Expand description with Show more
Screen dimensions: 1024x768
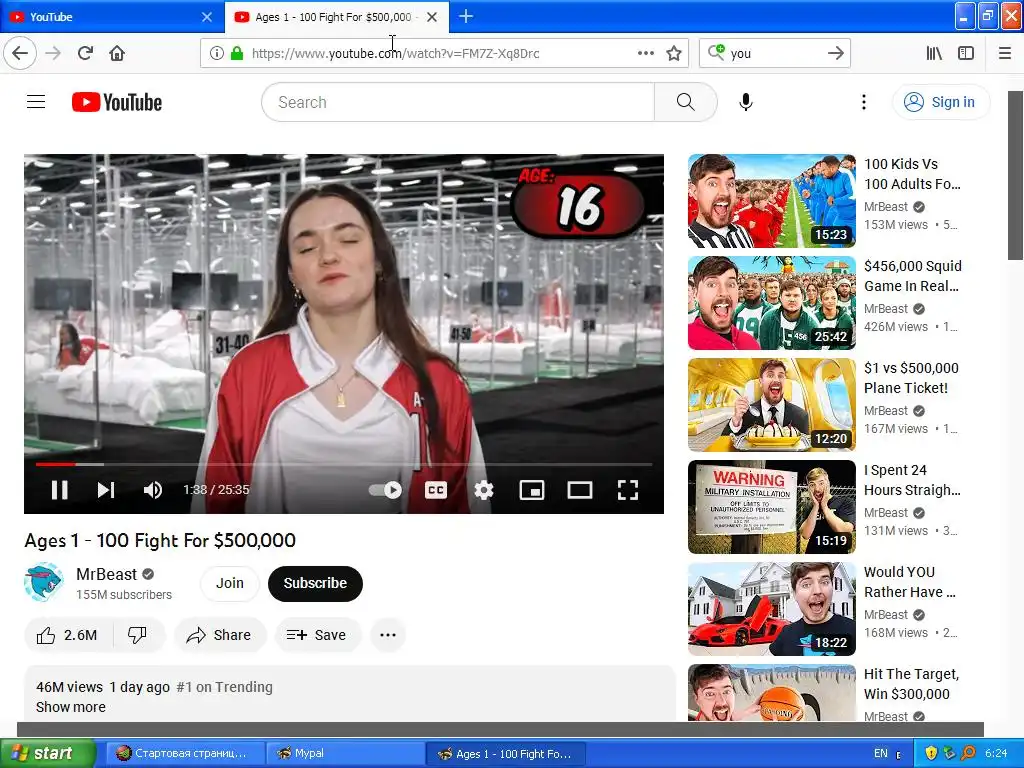point(71,707)
